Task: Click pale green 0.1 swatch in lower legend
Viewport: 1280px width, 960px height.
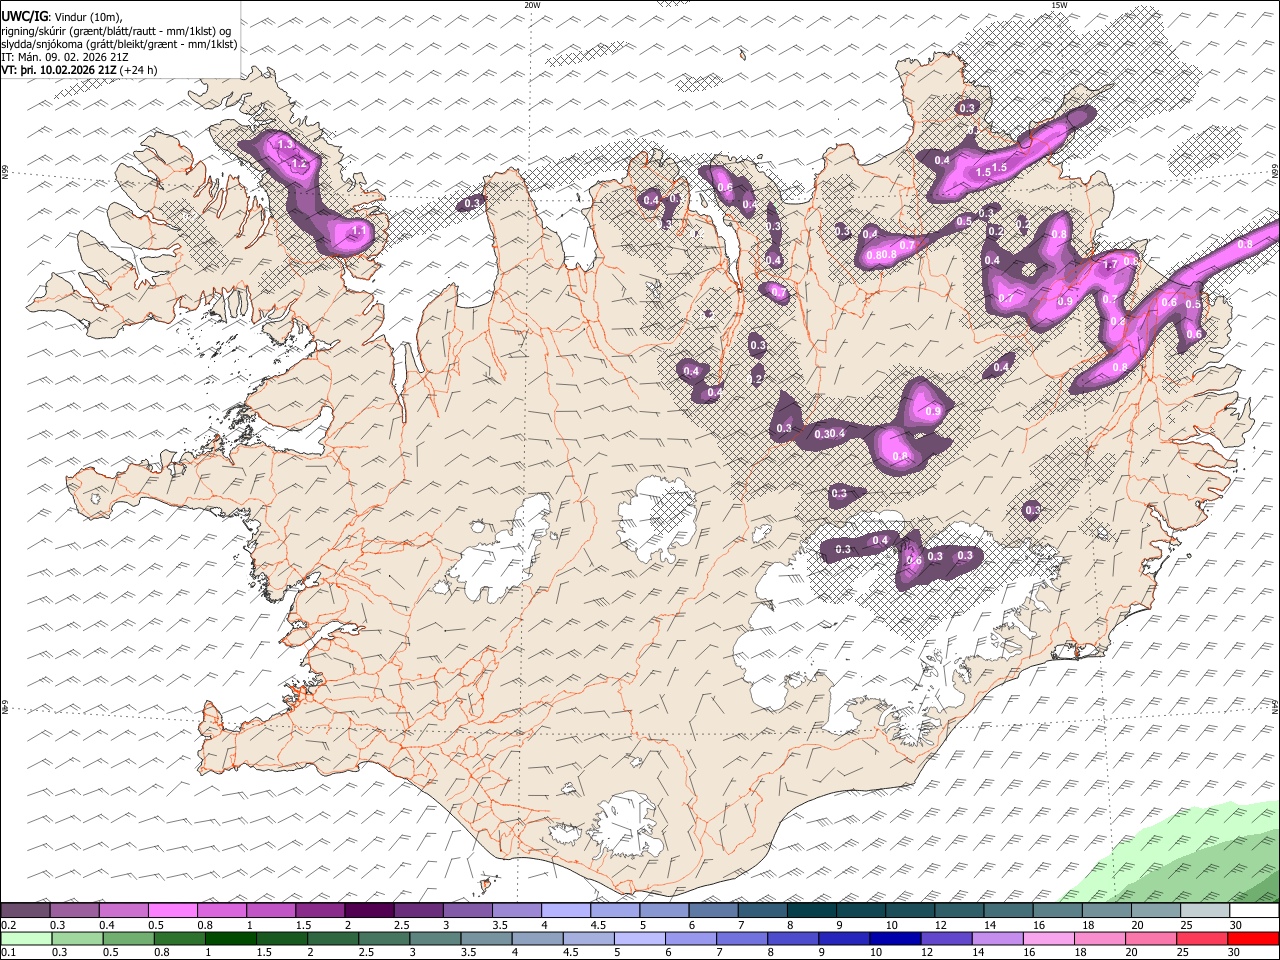Action: (25, 938)
